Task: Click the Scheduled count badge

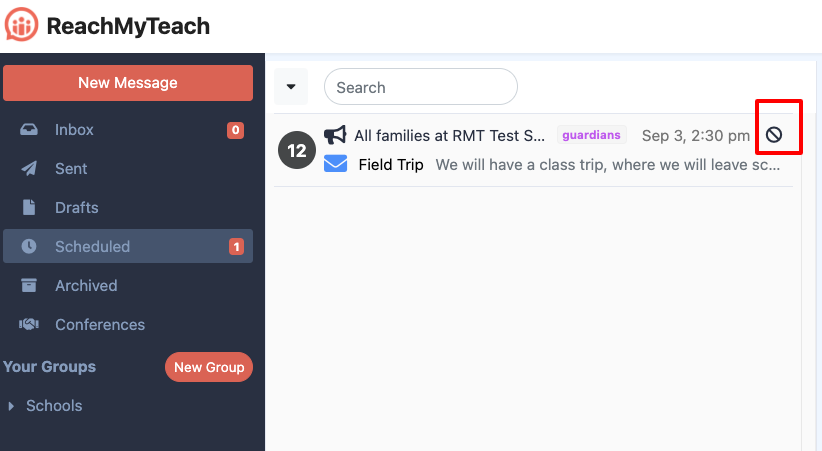Action: [x=236, y=247]
